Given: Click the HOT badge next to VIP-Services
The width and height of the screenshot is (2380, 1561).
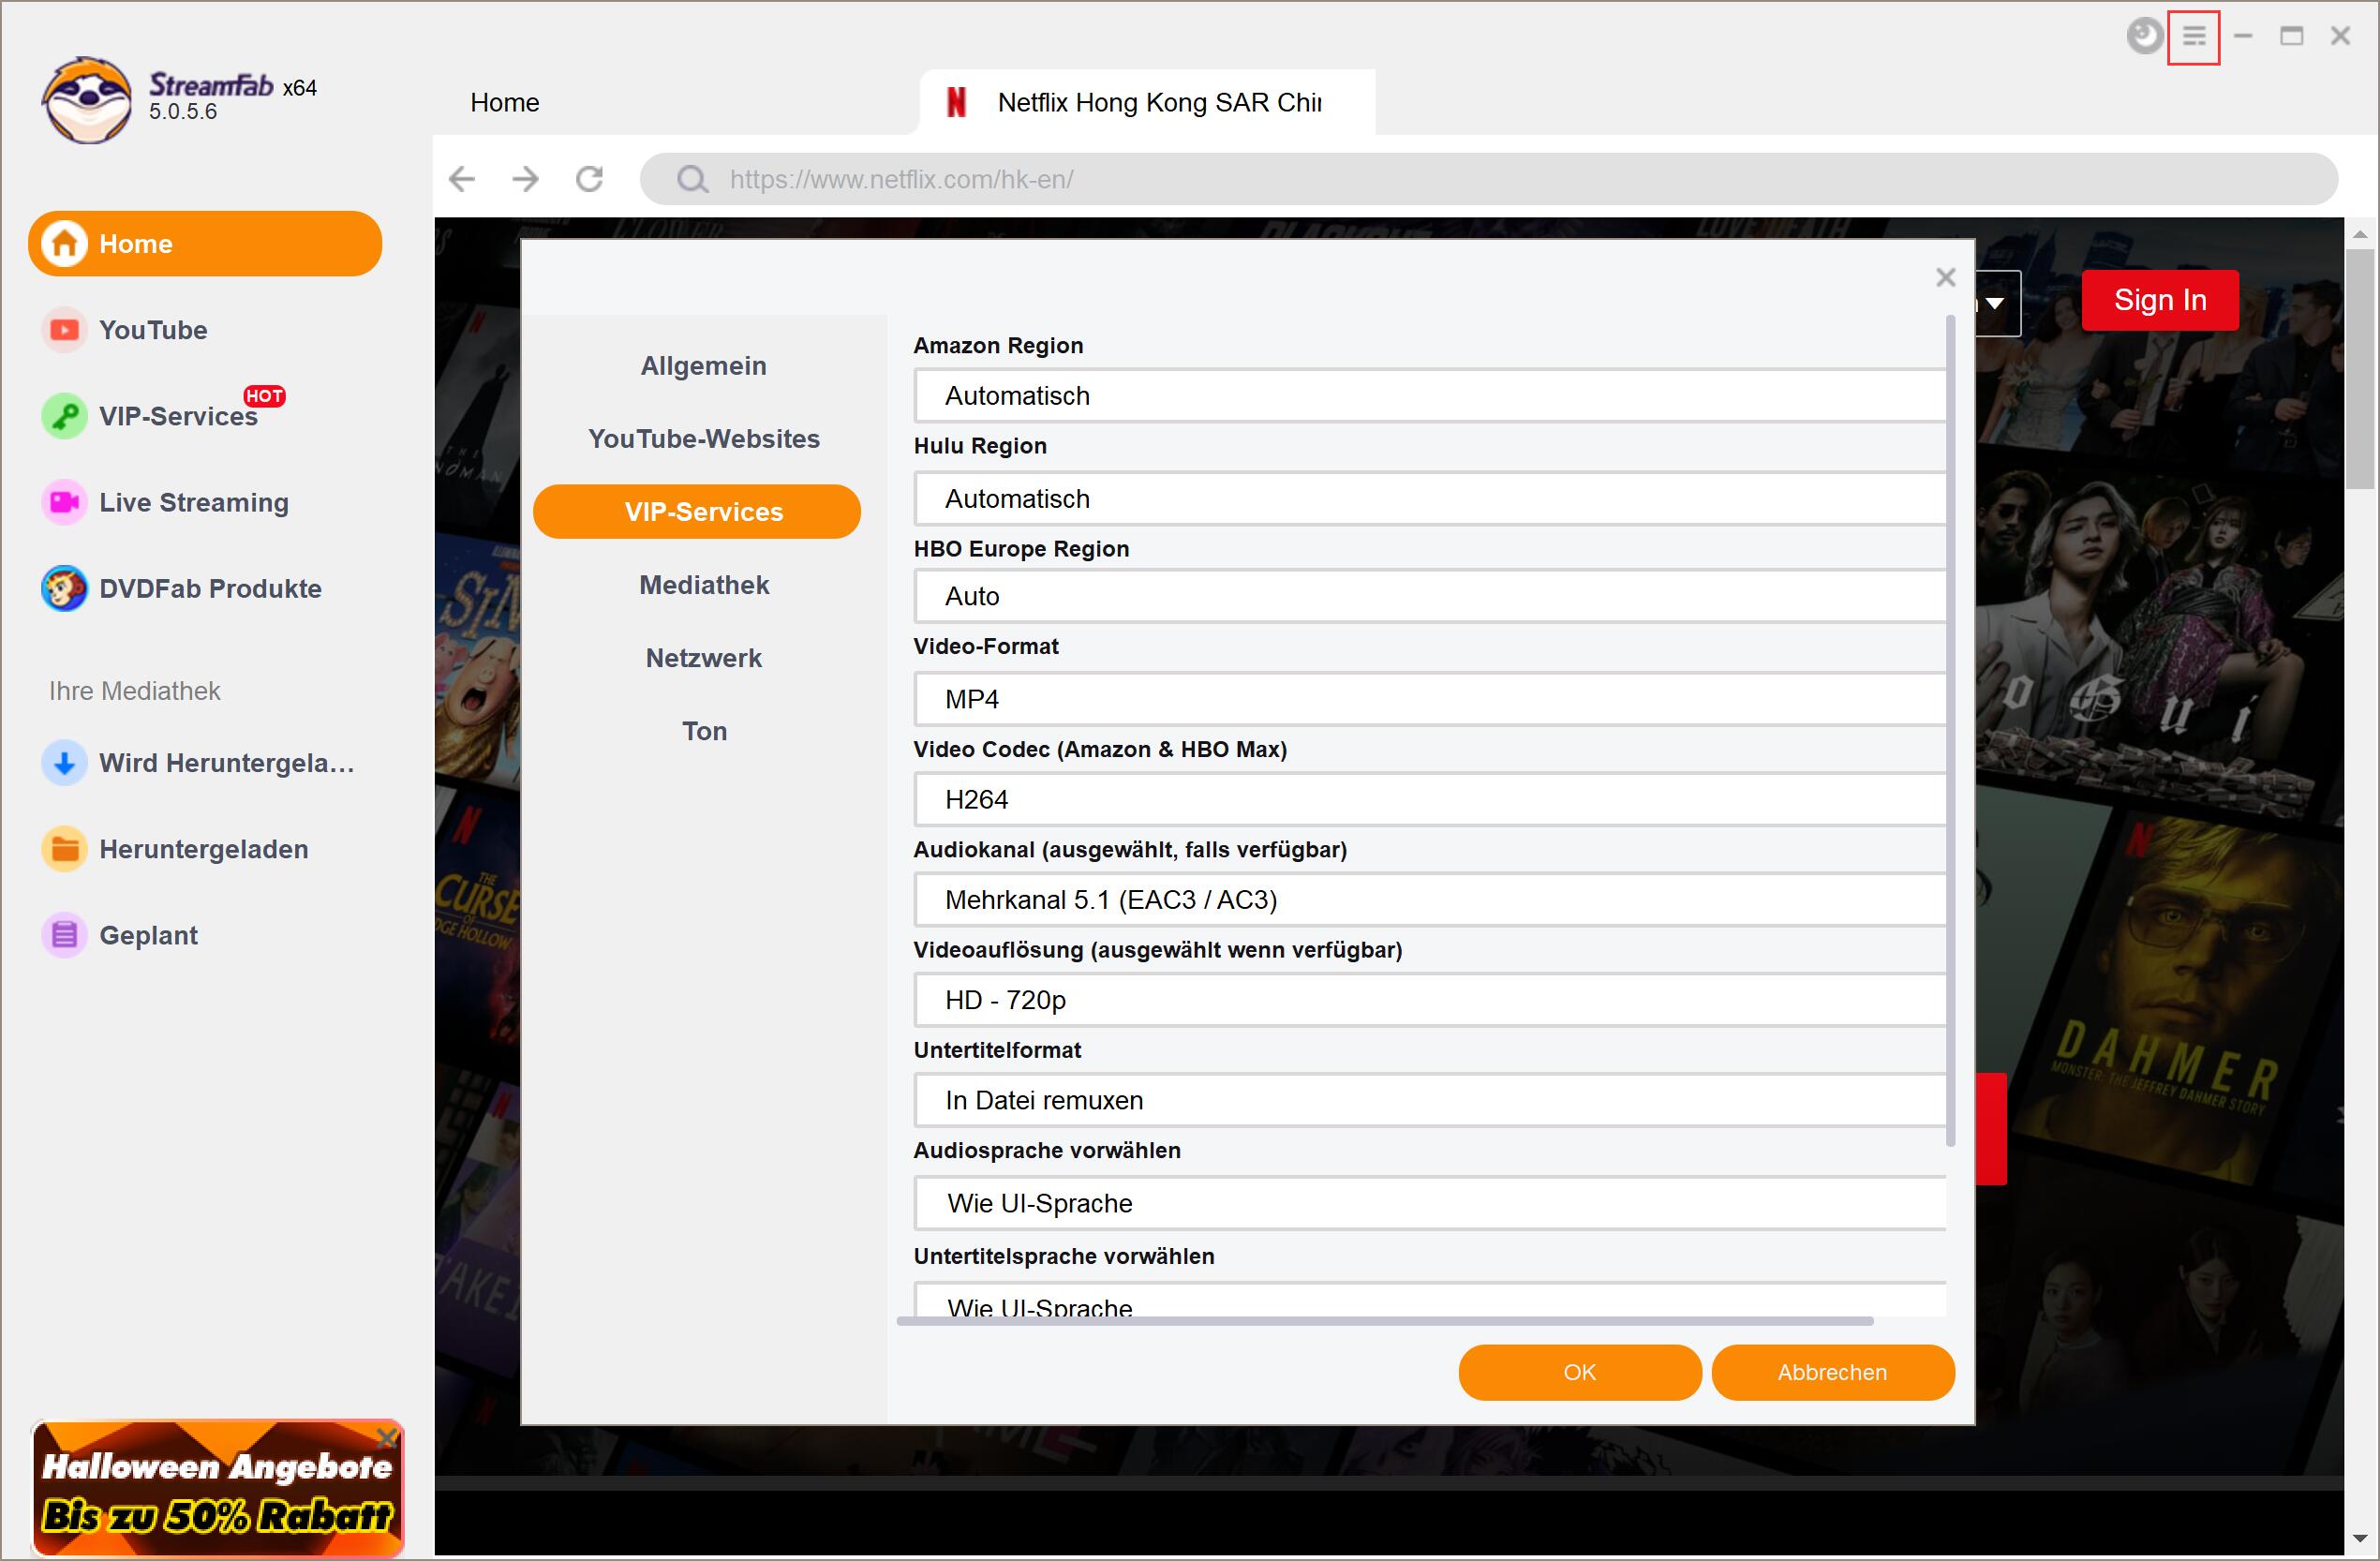Looking at the screenshot, I should [x=265, y=396].
